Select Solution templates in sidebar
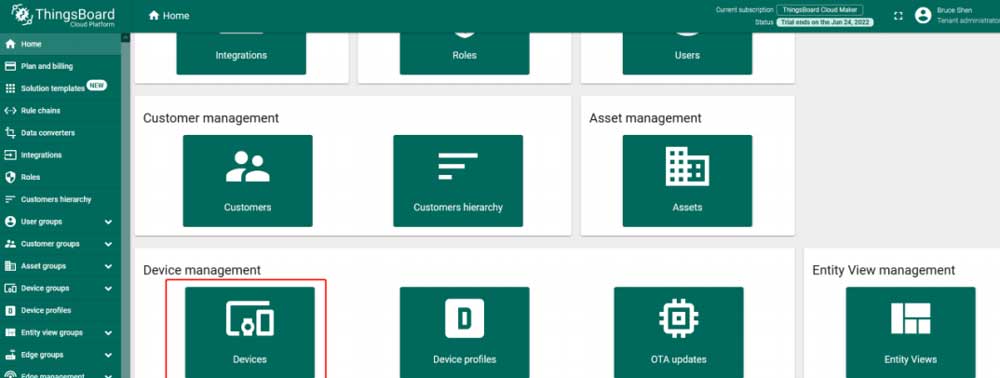1000x378 pixels. (x=60, y=89)
